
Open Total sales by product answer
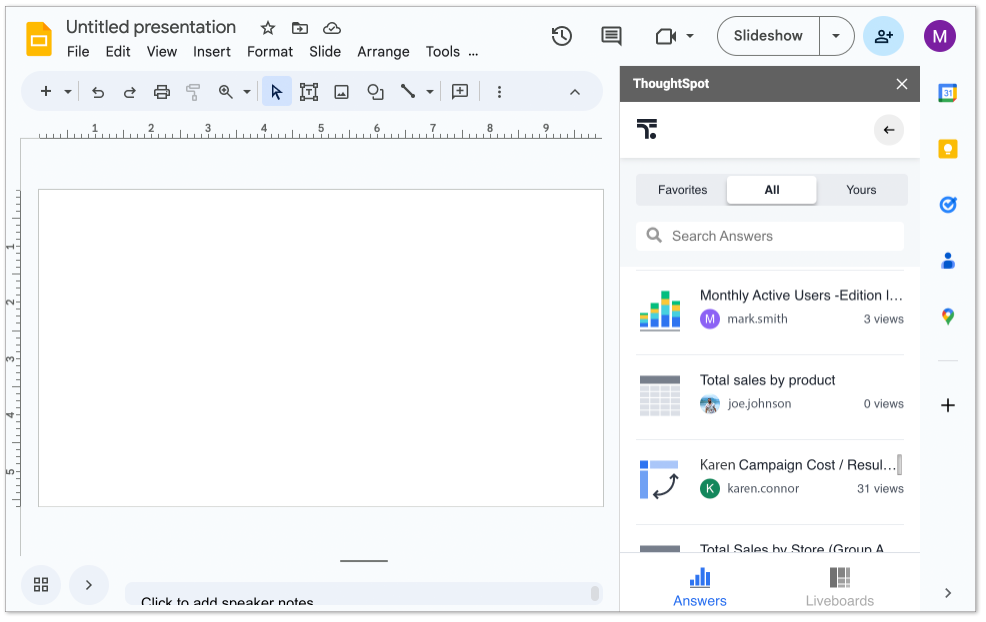click(767, 380)
